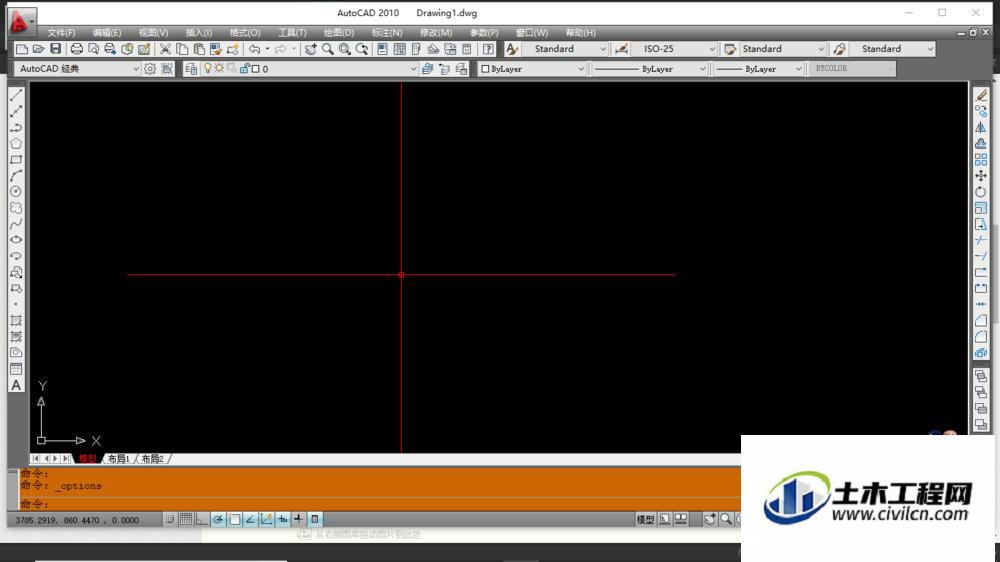Viewport: 1000px width, 562px height.
Task: Select the Rotate modify tool
Action: click(x=981, y=191)
